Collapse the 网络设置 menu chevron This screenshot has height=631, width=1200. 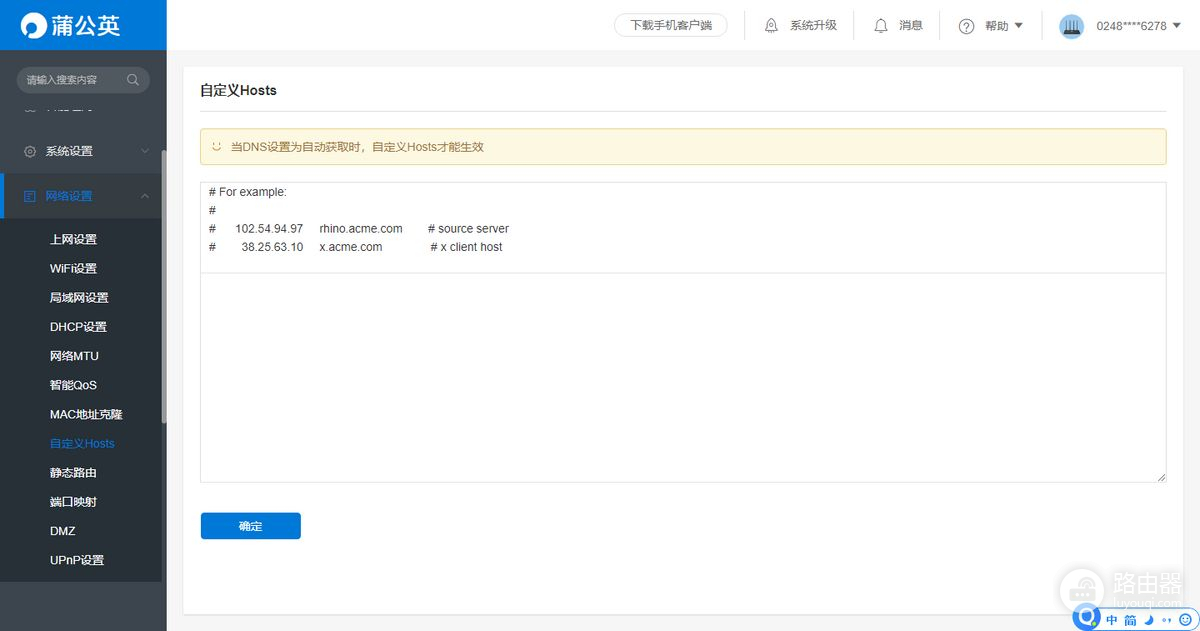145,196
